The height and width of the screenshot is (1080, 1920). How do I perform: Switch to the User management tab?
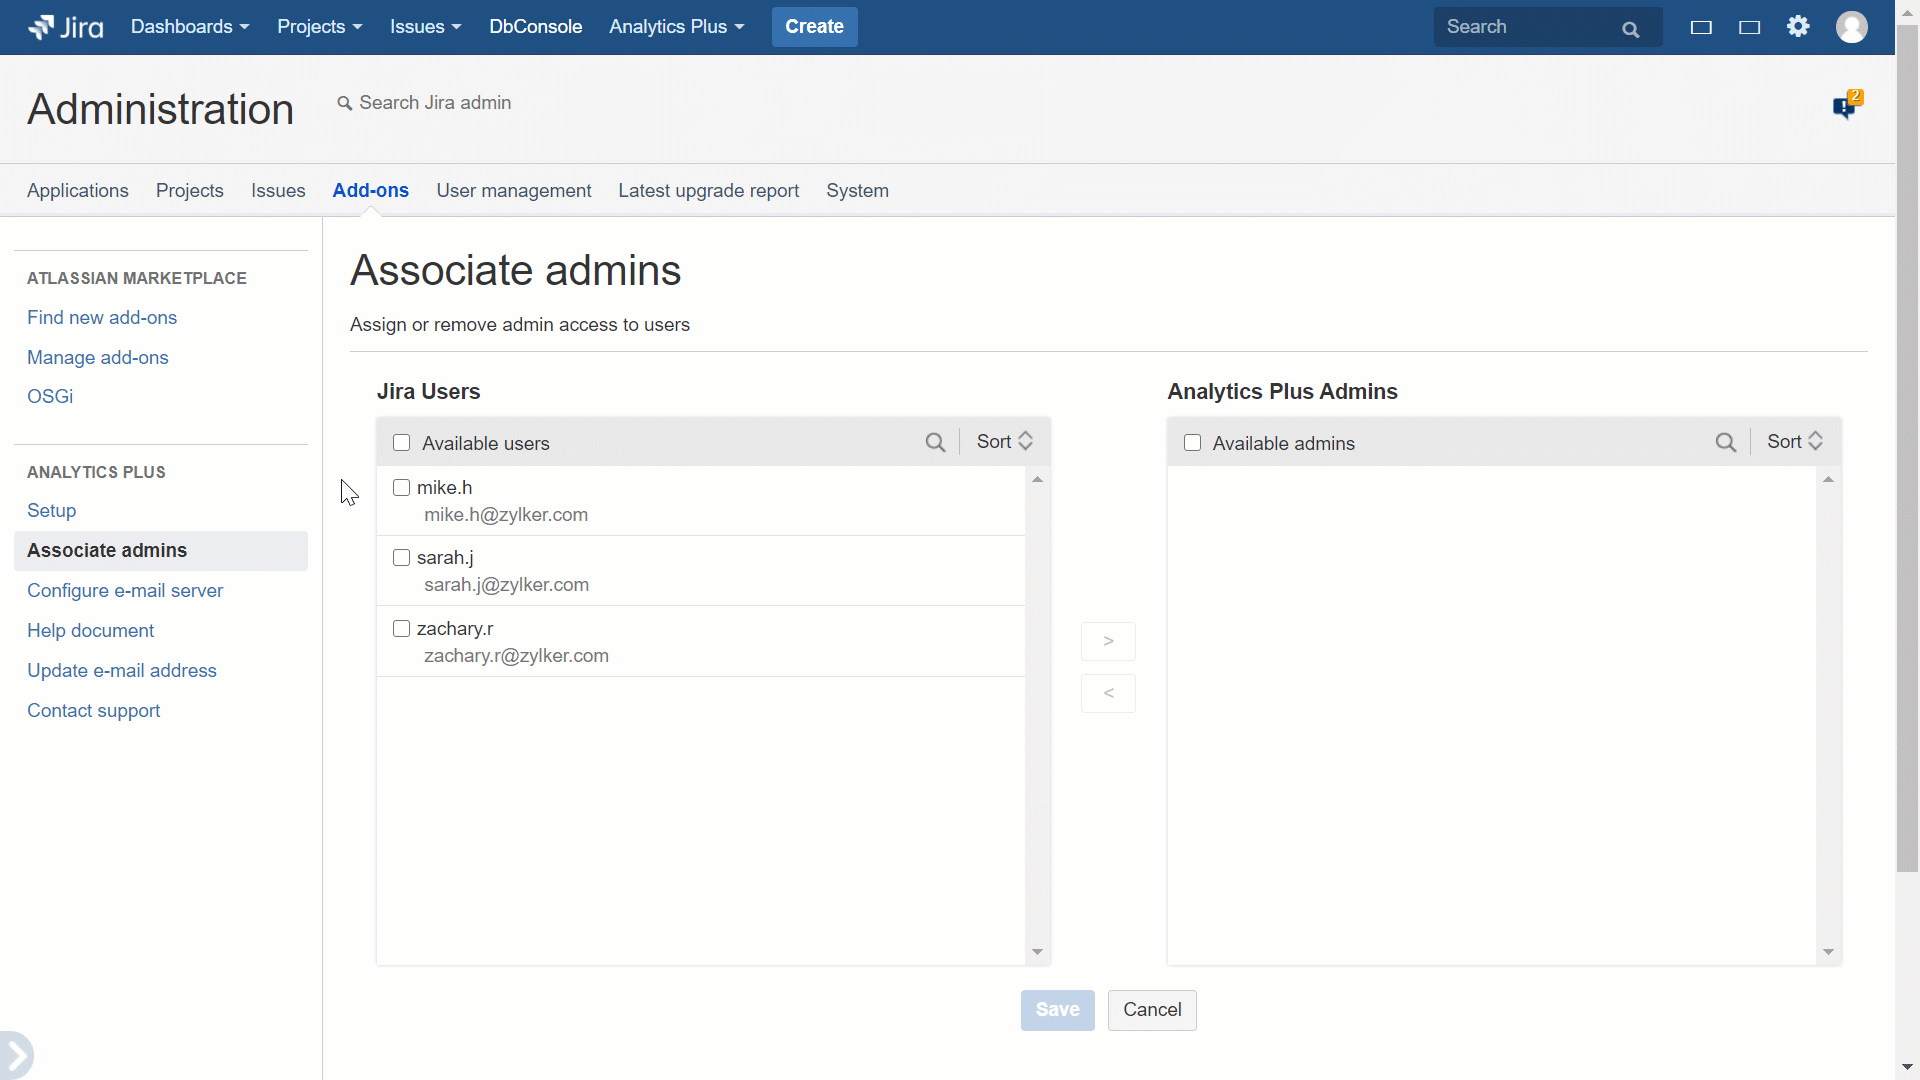(x=513, y=191)
